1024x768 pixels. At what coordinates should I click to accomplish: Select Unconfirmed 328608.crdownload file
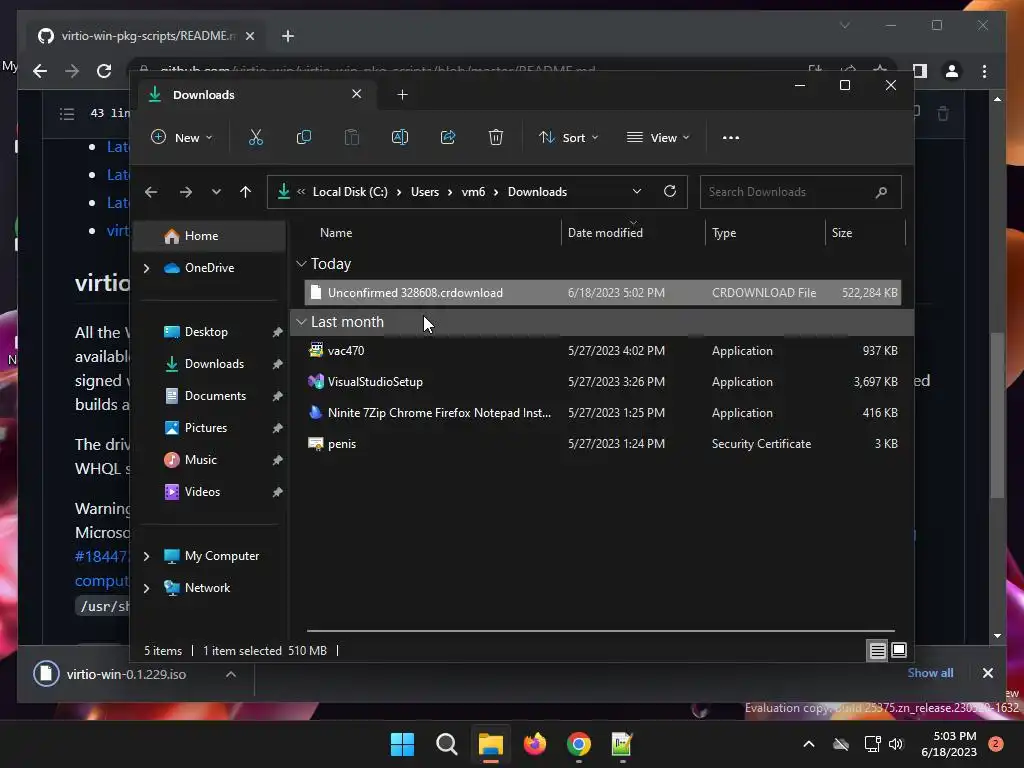pos(602,293)
